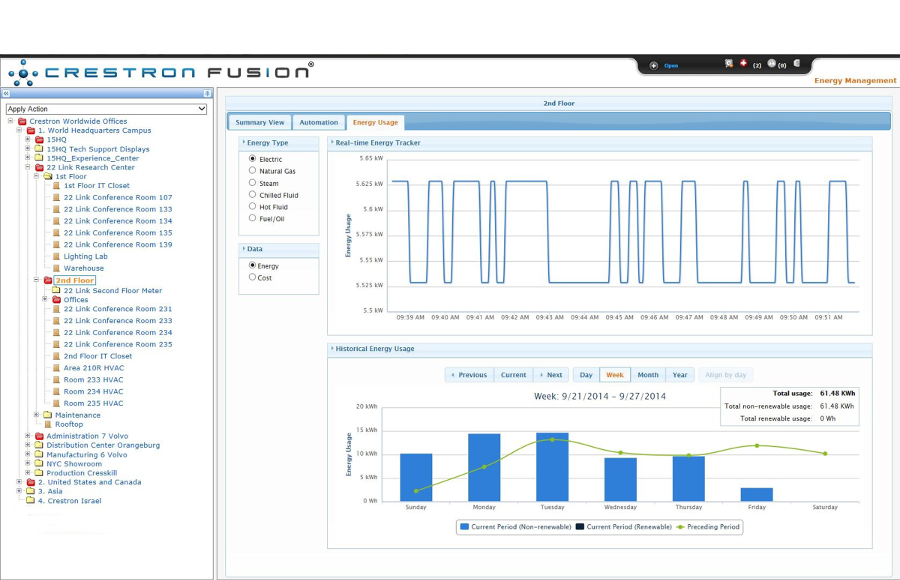Select the Fuel/Oil energy type
Image resolution: width=900 pixels, height=580 pixels.
click(x=253, y=218)
